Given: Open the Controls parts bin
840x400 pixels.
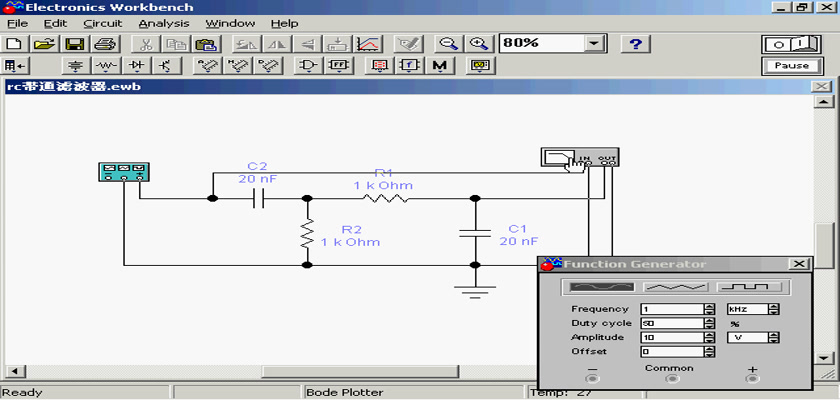Looking at the screenshot, I should click(x=410, y=66).
